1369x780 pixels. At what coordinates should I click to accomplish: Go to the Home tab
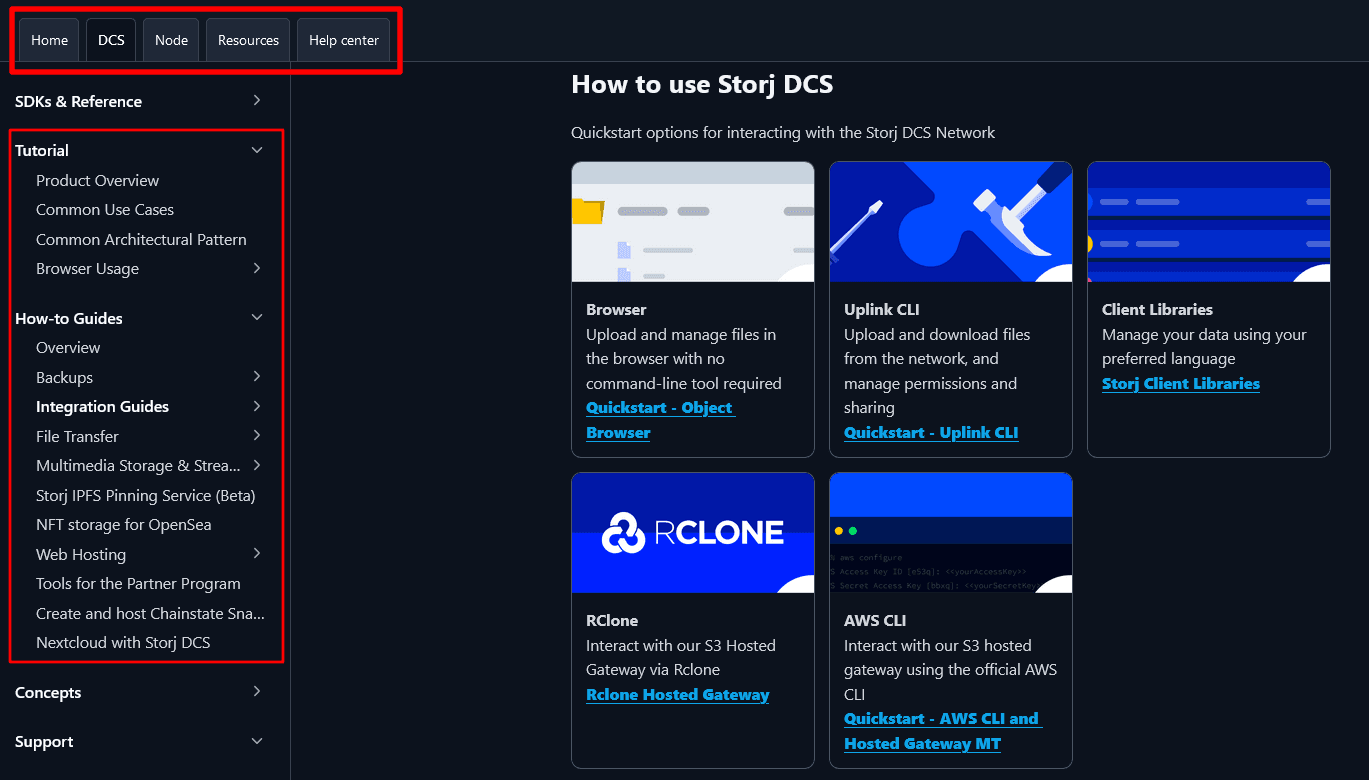point(49,40)
